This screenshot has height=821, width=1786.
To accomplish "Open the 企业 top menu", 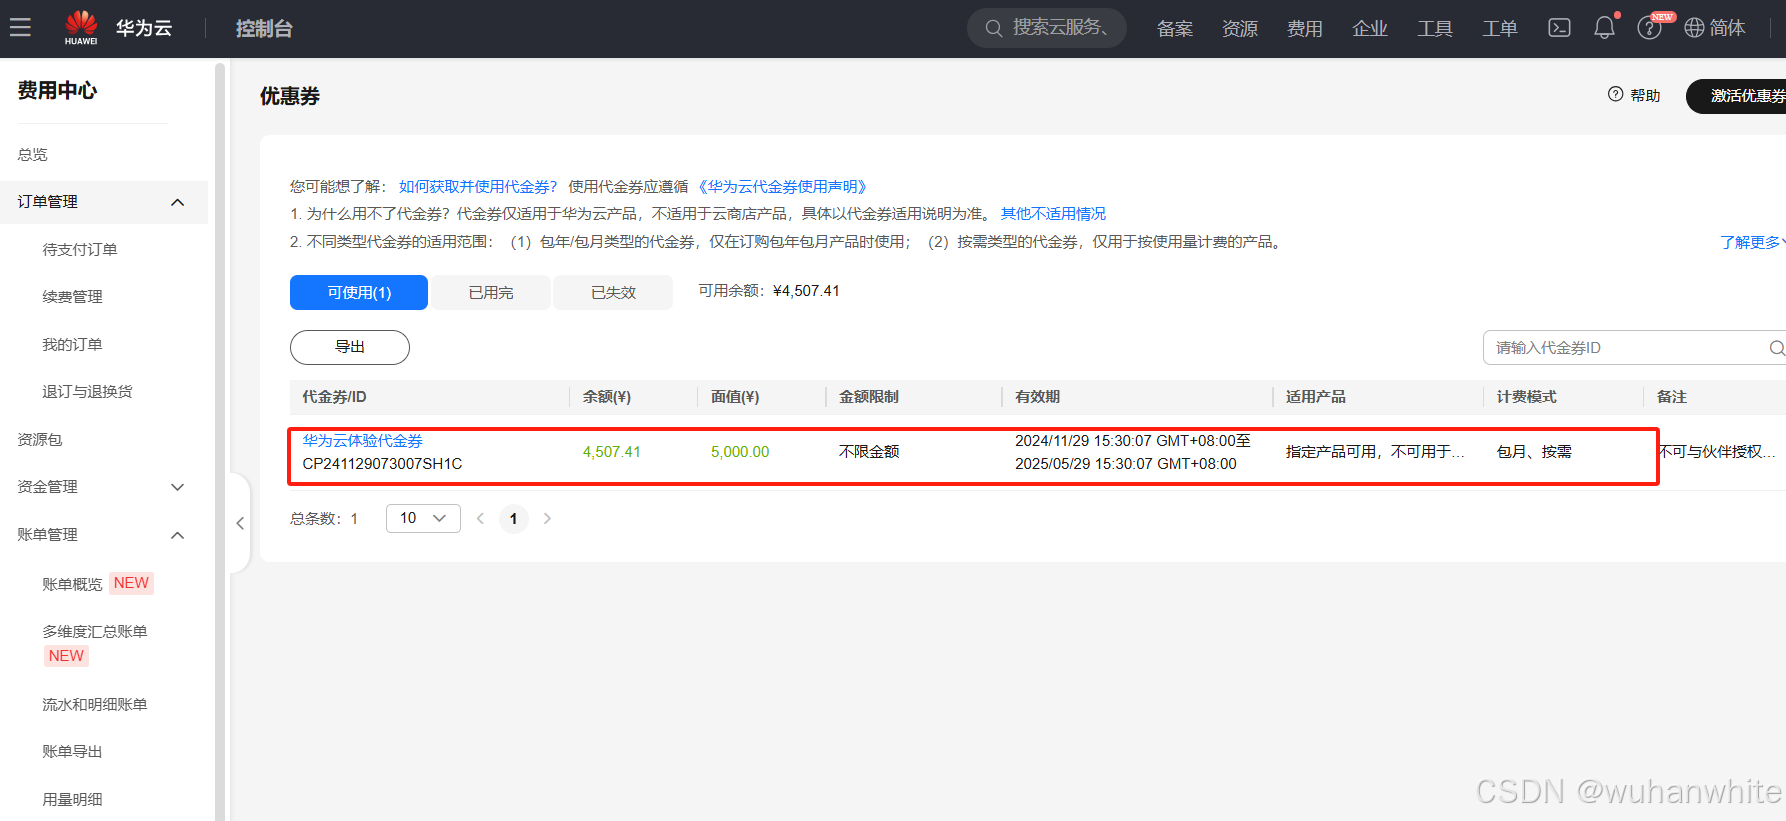I will pos(1370,29).
